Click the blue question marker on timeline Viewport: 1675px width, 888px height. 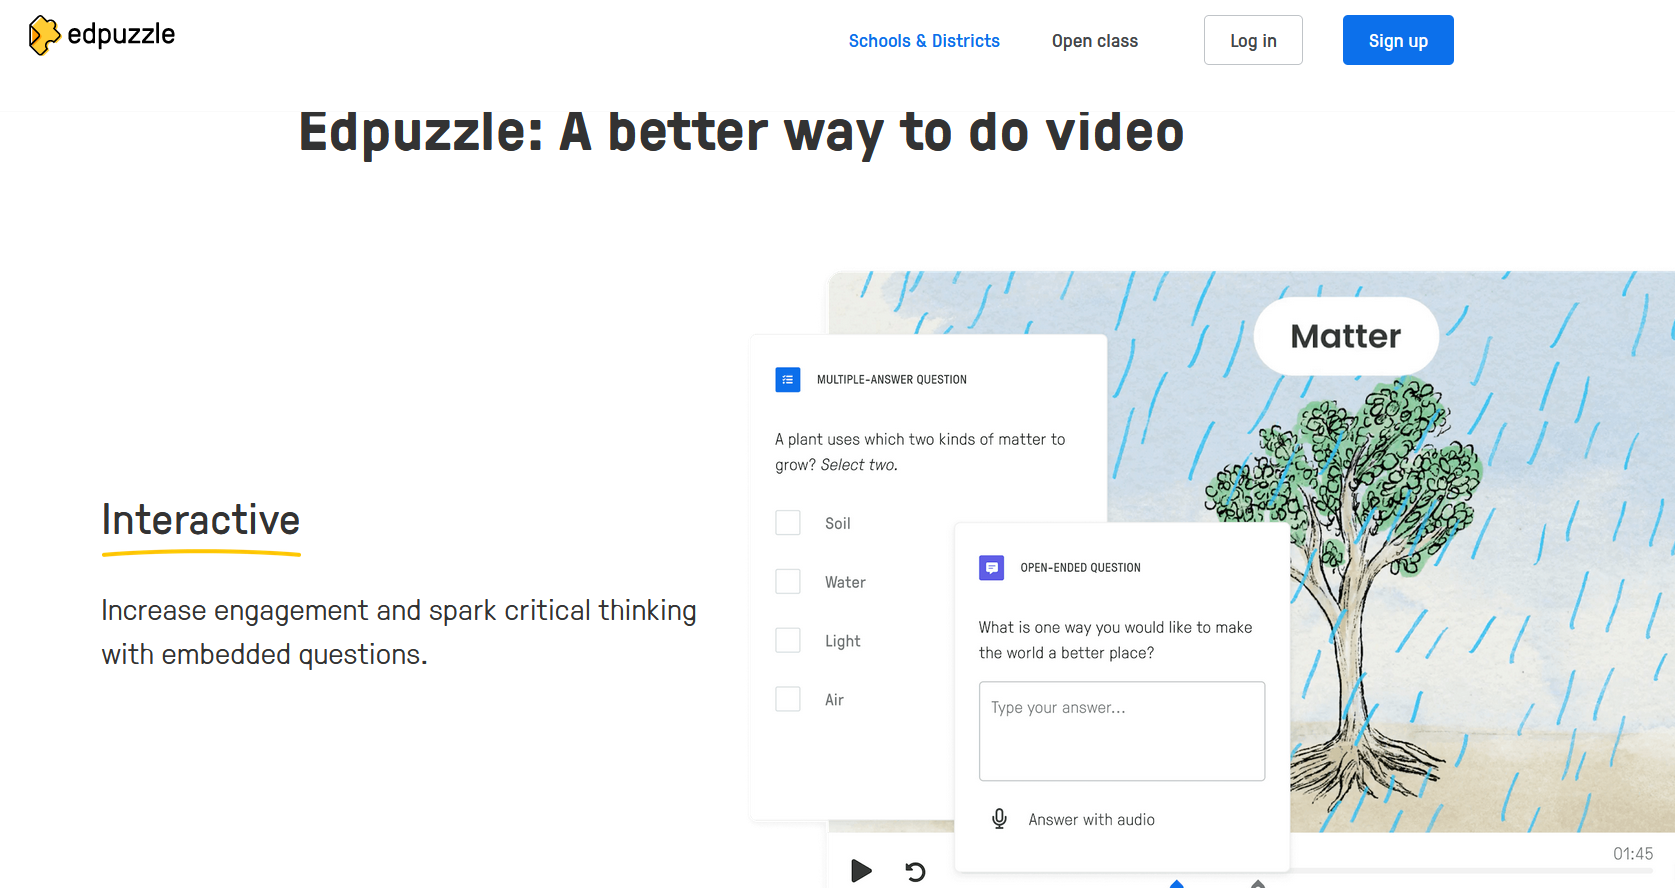click(1177, 884)
